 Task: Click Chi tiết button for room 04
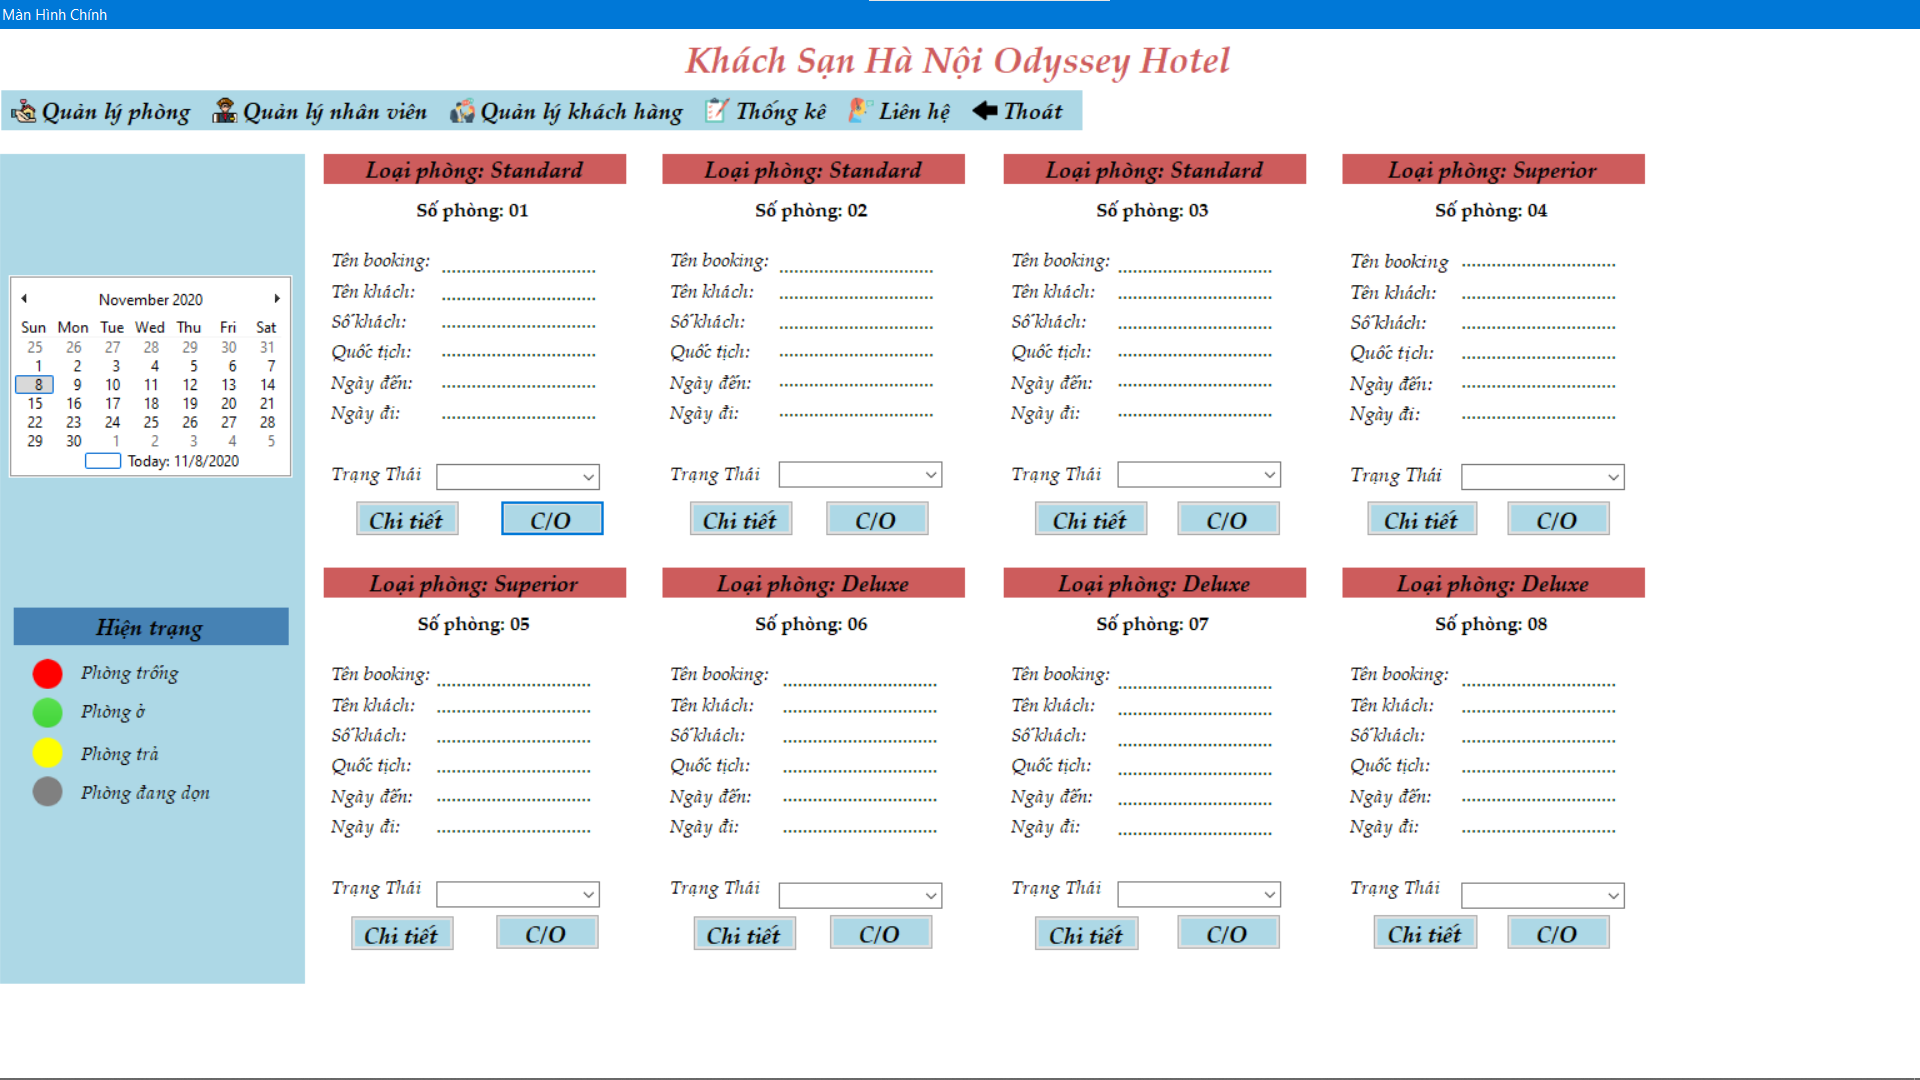[x=1422, y=520]
